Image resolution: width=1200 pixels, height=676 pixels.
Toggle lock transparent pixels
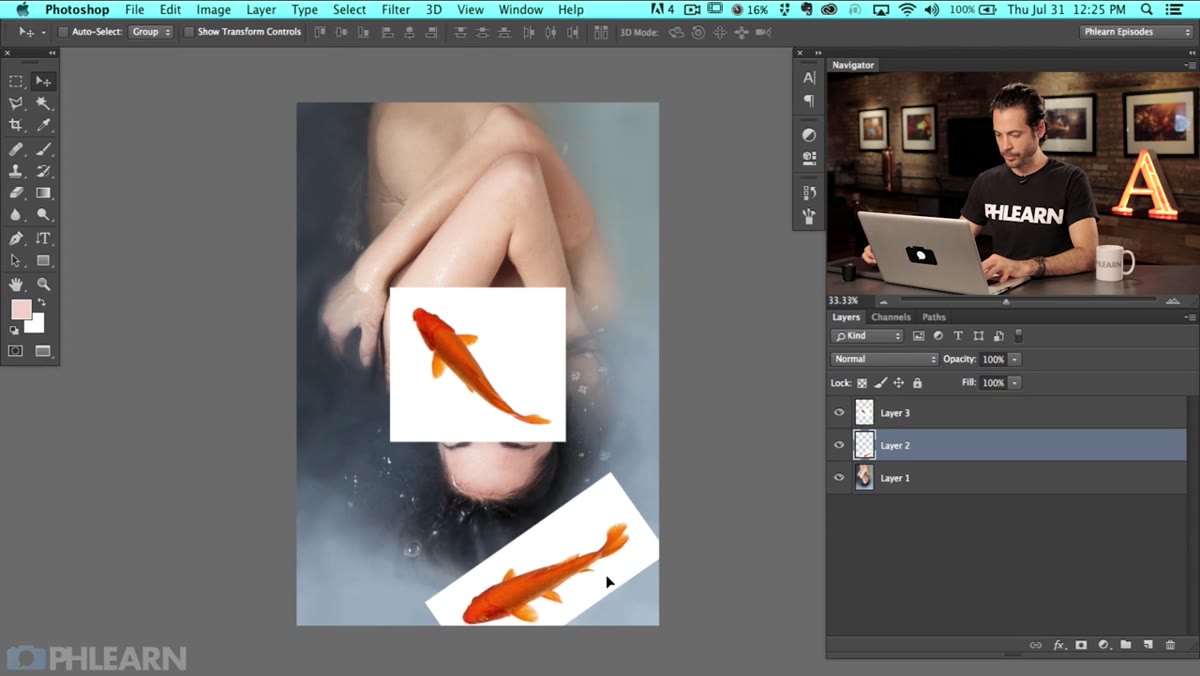862,383
